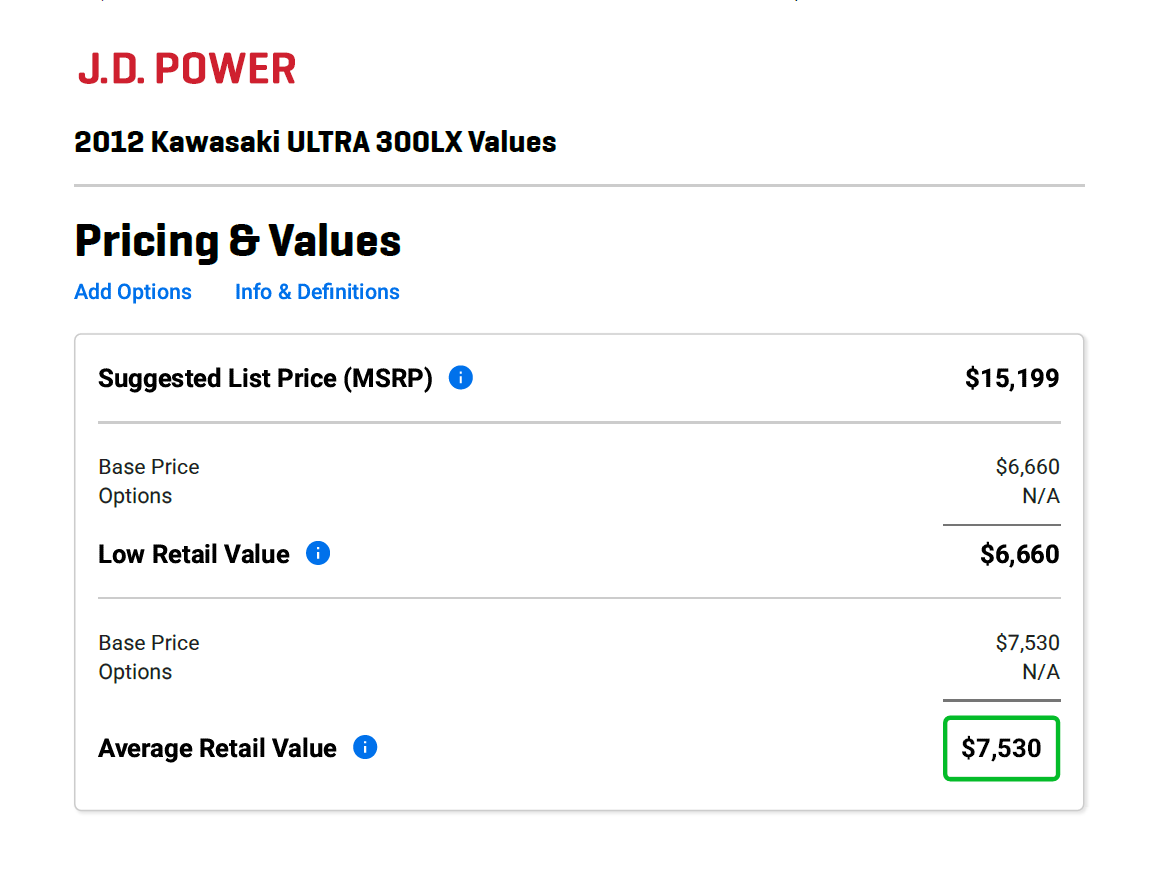Click N/A options value above Low Retail Value
Image resolution: width=1158 pixels, height=869 pixels.
pyautogui.click(x=1040, y=496)
